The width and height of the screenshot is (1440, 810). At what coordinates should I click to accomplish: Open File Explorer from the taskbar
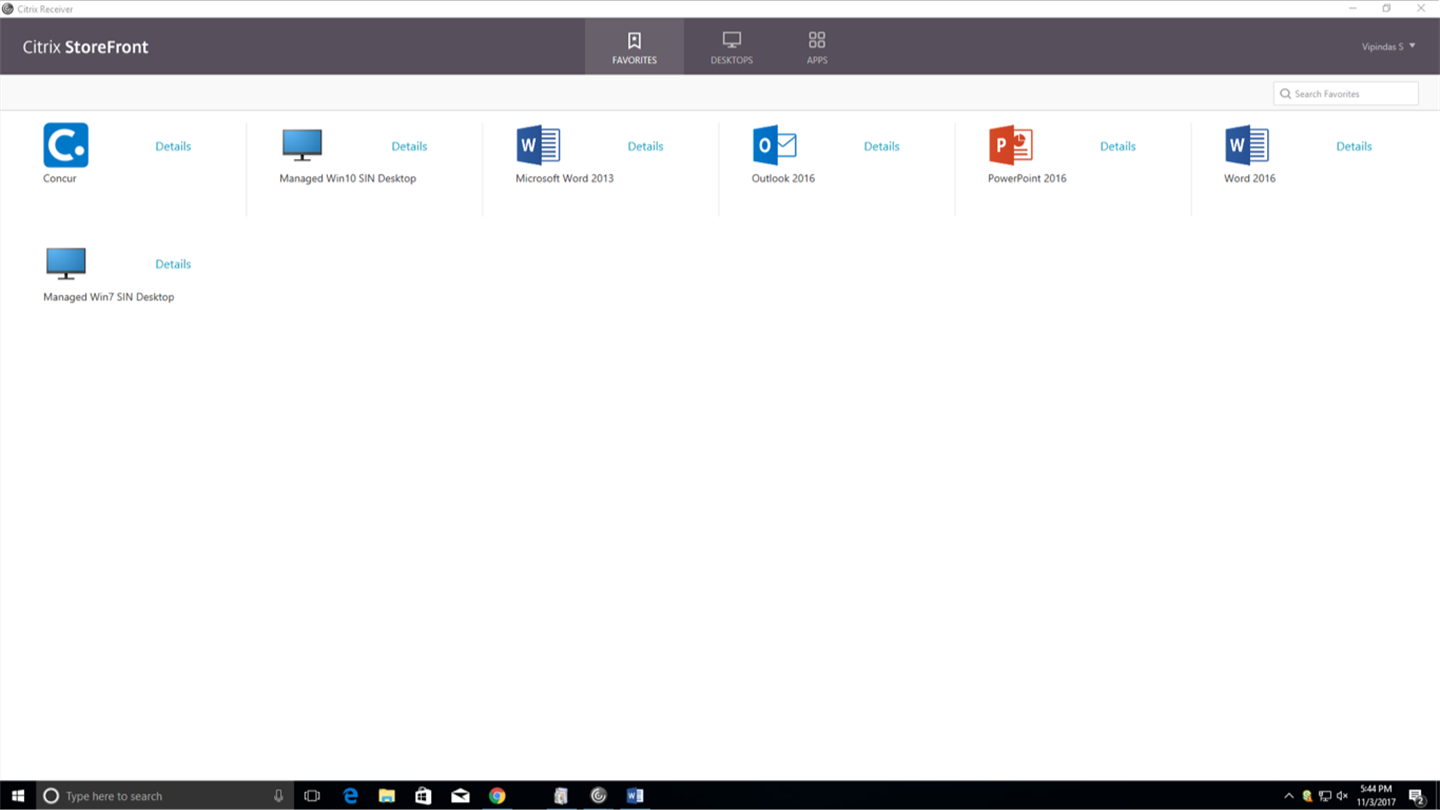387,796
